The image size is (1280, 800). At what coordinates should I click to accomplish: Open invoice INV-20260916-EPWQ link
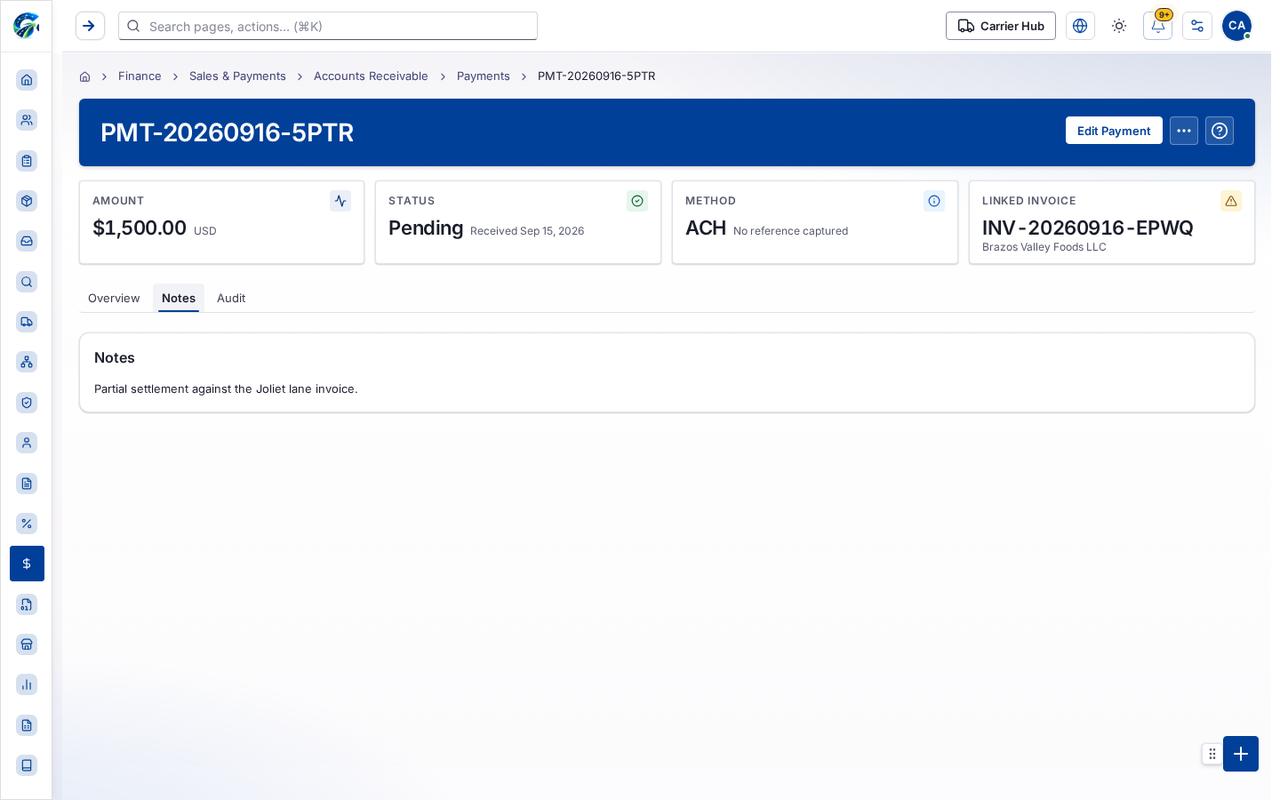coord(1088,228)
